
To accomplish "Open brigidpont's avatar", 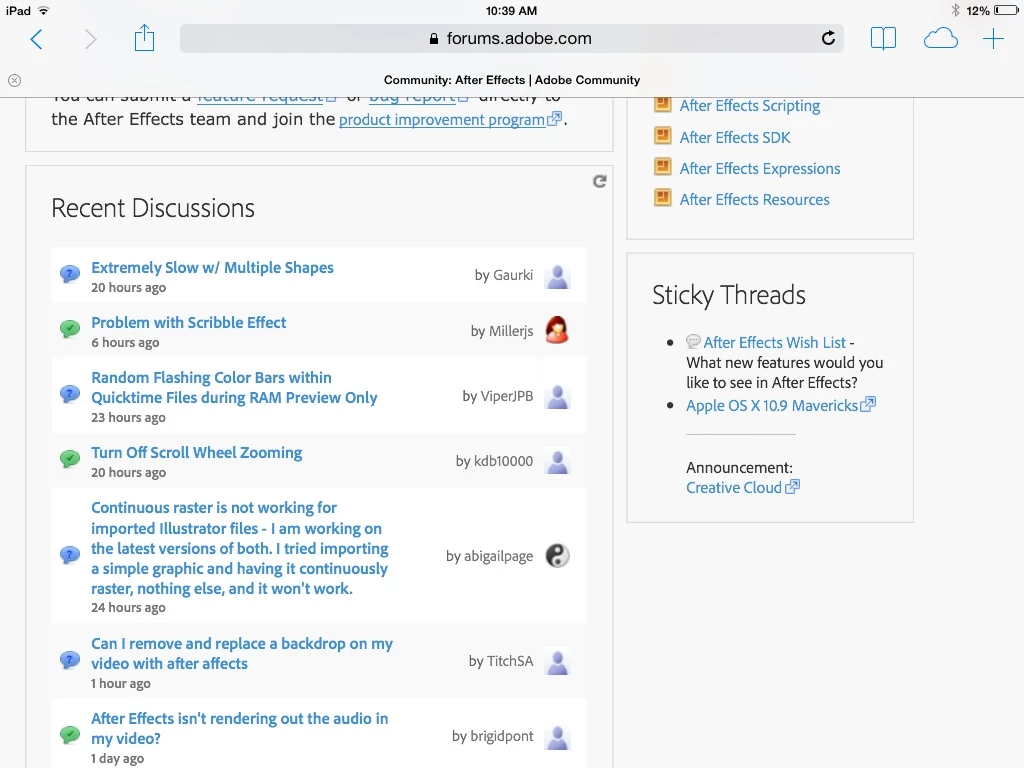I will 558,737.
